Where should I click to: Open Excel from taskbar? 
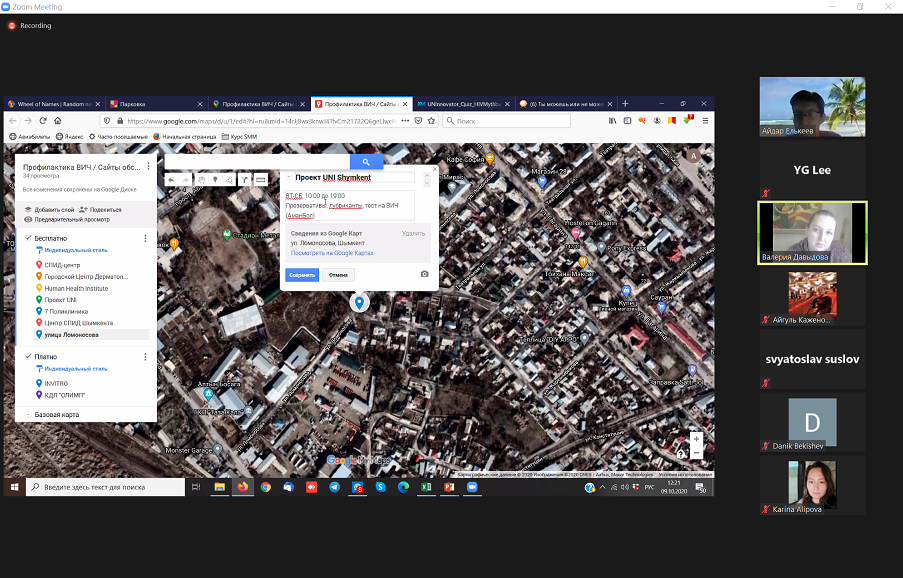coord(426,487)
